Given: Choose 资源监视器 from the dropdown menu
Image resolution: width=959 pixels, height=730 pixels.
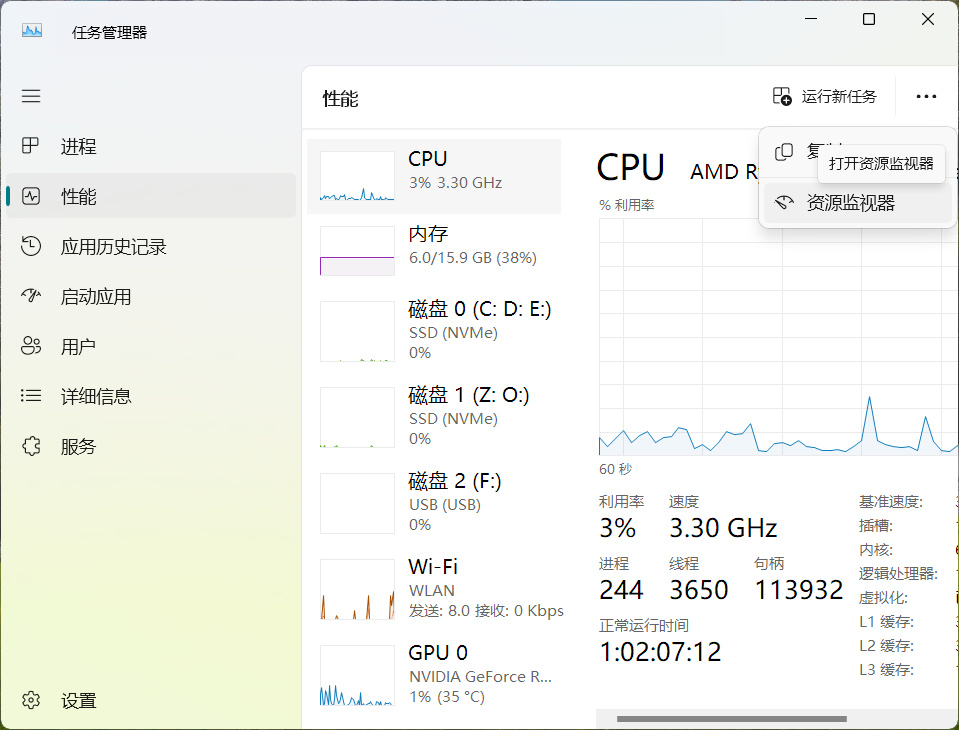Looking at the screenshot, I should [x=850, y=203].
